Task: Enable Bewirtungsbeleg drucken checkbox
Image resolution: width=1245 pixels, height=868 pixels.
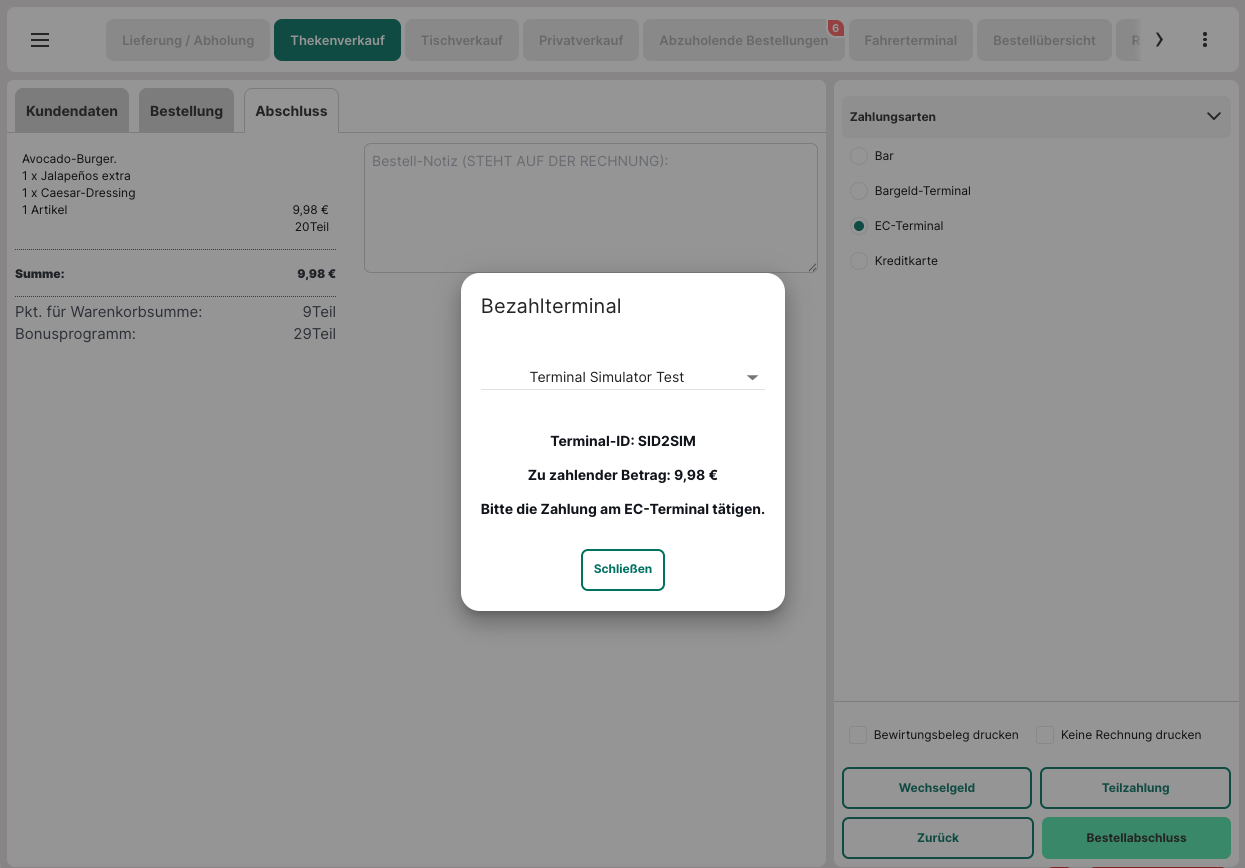Action: pyautogui.click(x=858, y=735)
